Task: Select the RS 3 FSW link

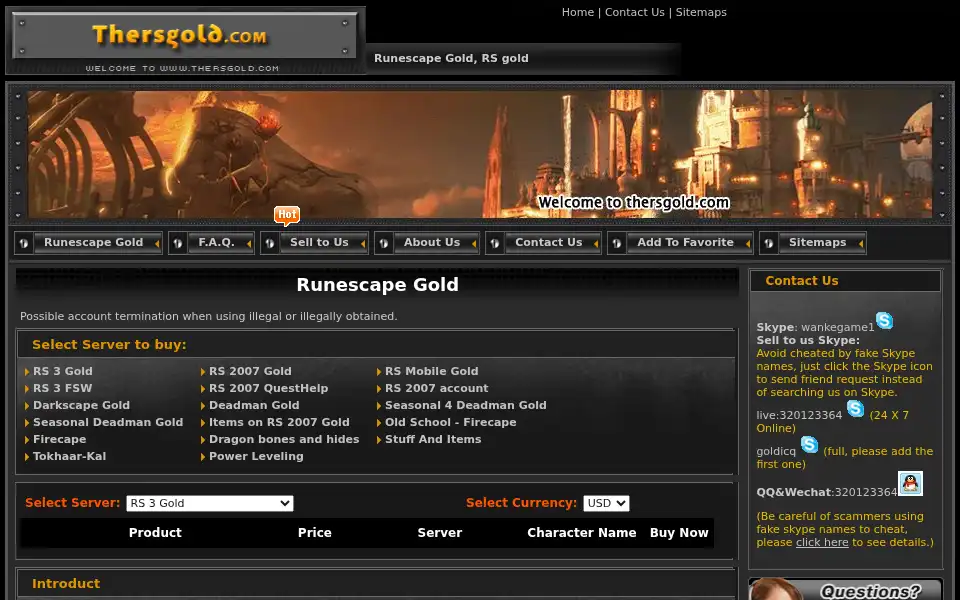Action: tap(62, 388)
